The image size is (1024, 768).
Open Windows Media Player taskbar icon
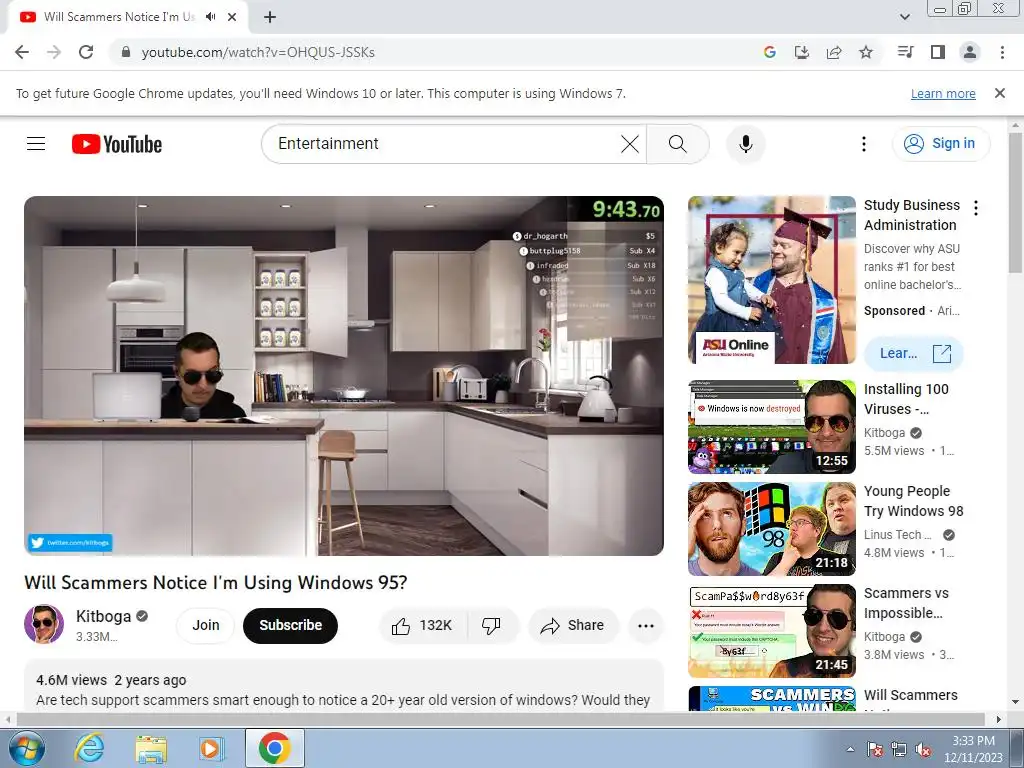211,748
